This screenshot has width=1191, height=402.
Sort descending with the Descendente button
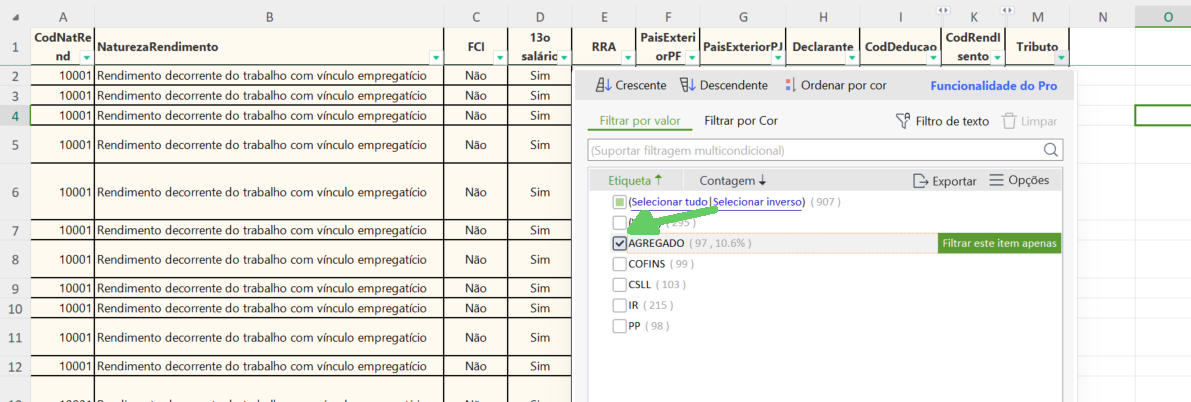pos(723,85)
